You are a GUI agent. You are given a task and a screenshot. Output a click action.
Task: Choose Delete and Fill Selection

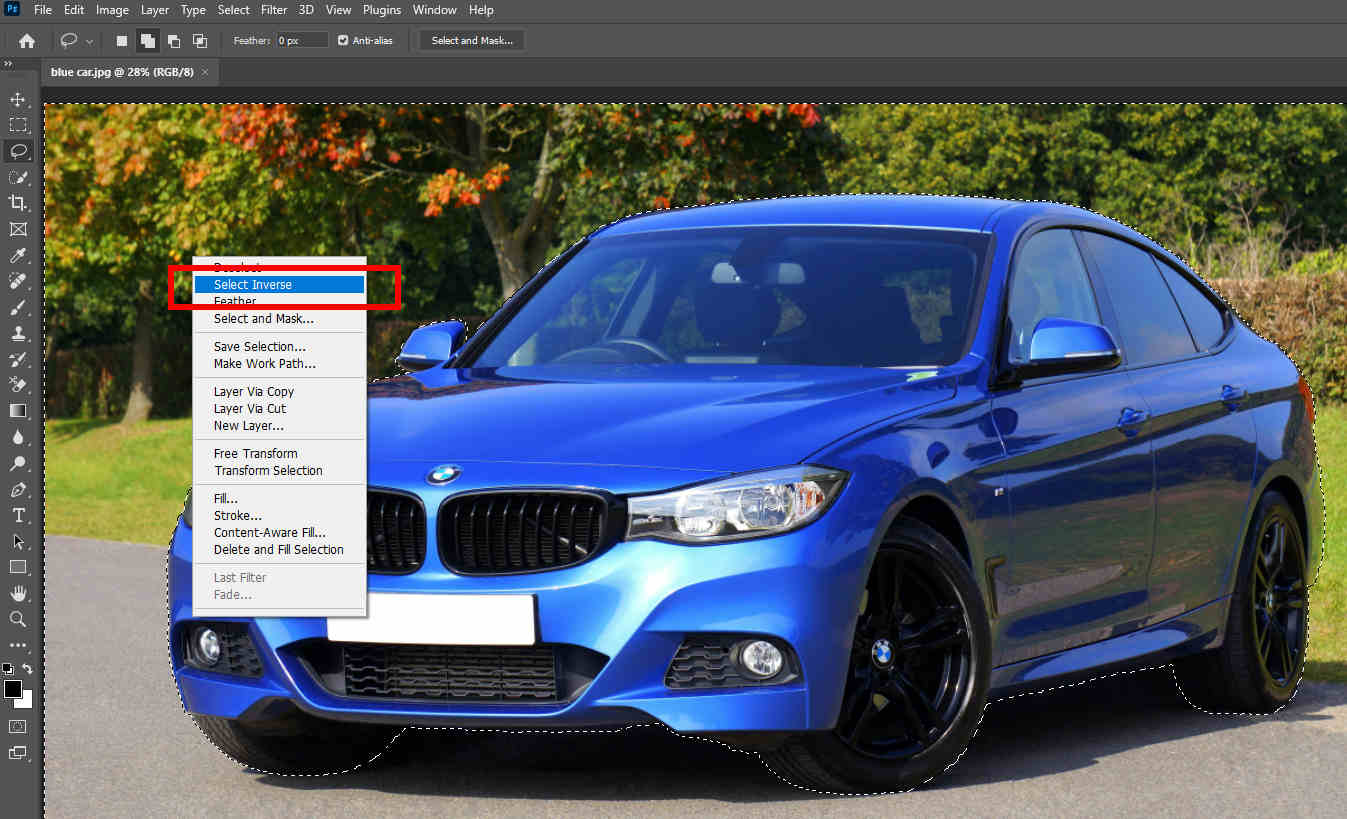[x=279, y=550]
